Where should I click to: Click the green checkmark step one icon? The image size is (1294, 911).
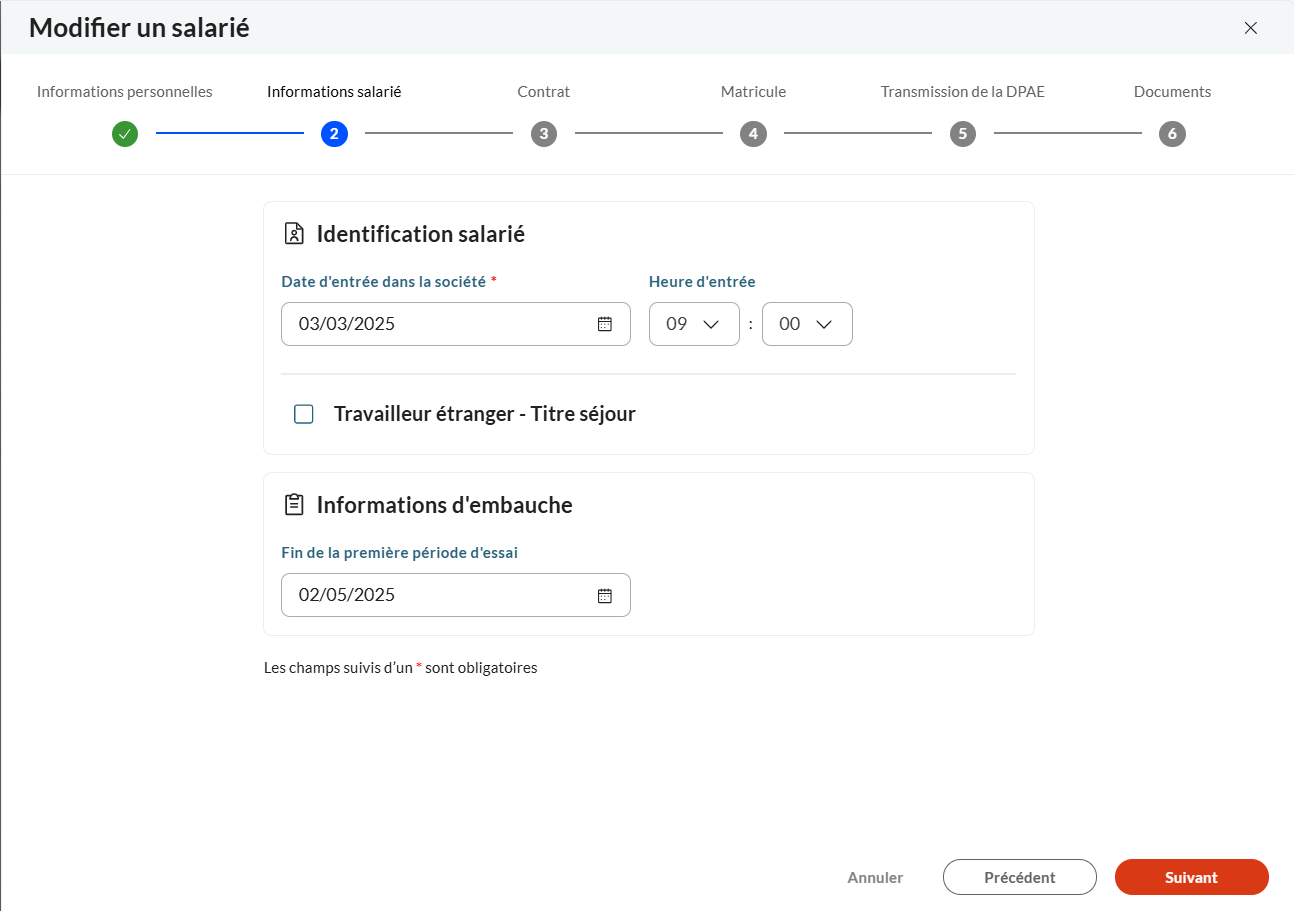pos(125,134)
